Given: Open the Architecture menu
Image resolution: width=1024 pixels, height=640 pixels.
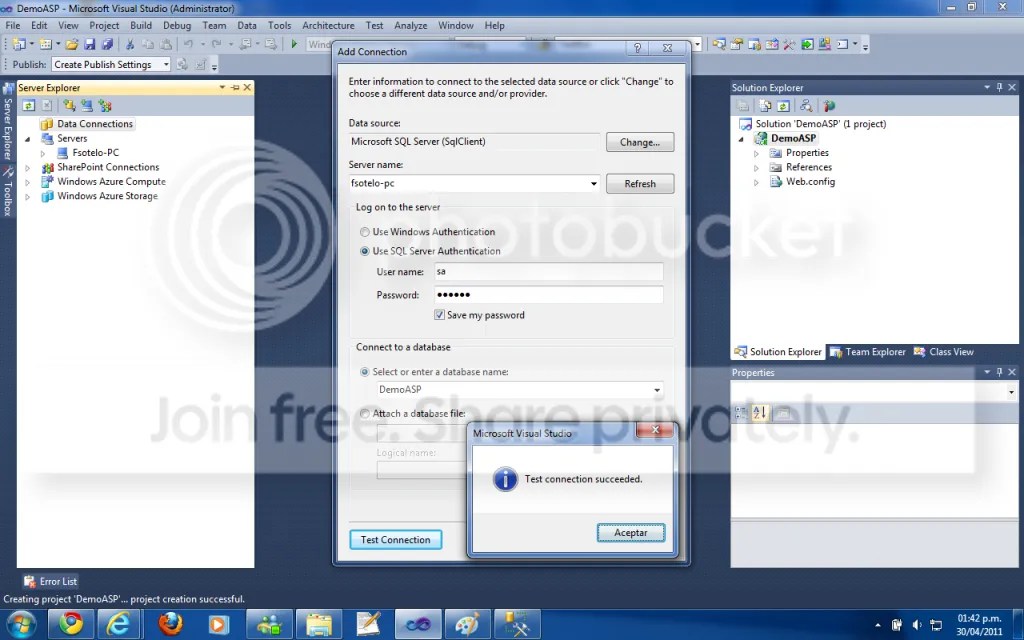Looking at the screenshot, I should pos(328,25).
